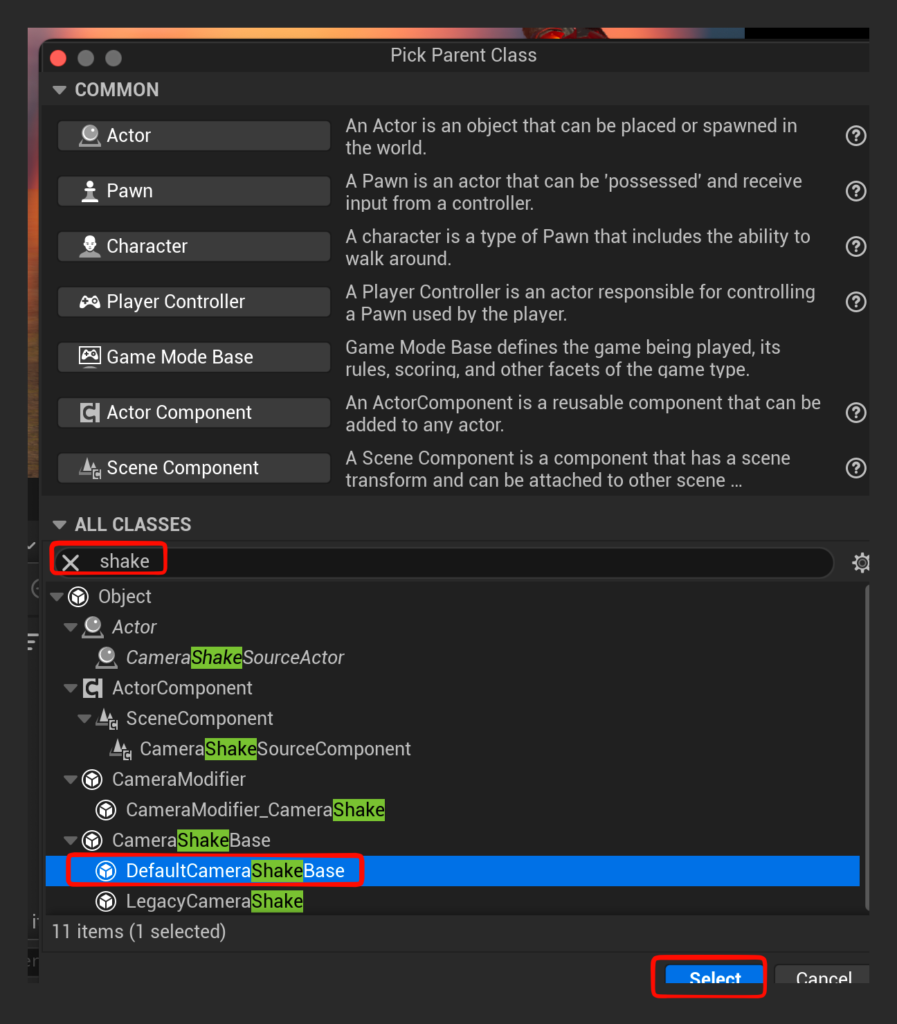Click the help icon next to Pawn
The height and width of the screenshot is (1024, 897).
855,191
